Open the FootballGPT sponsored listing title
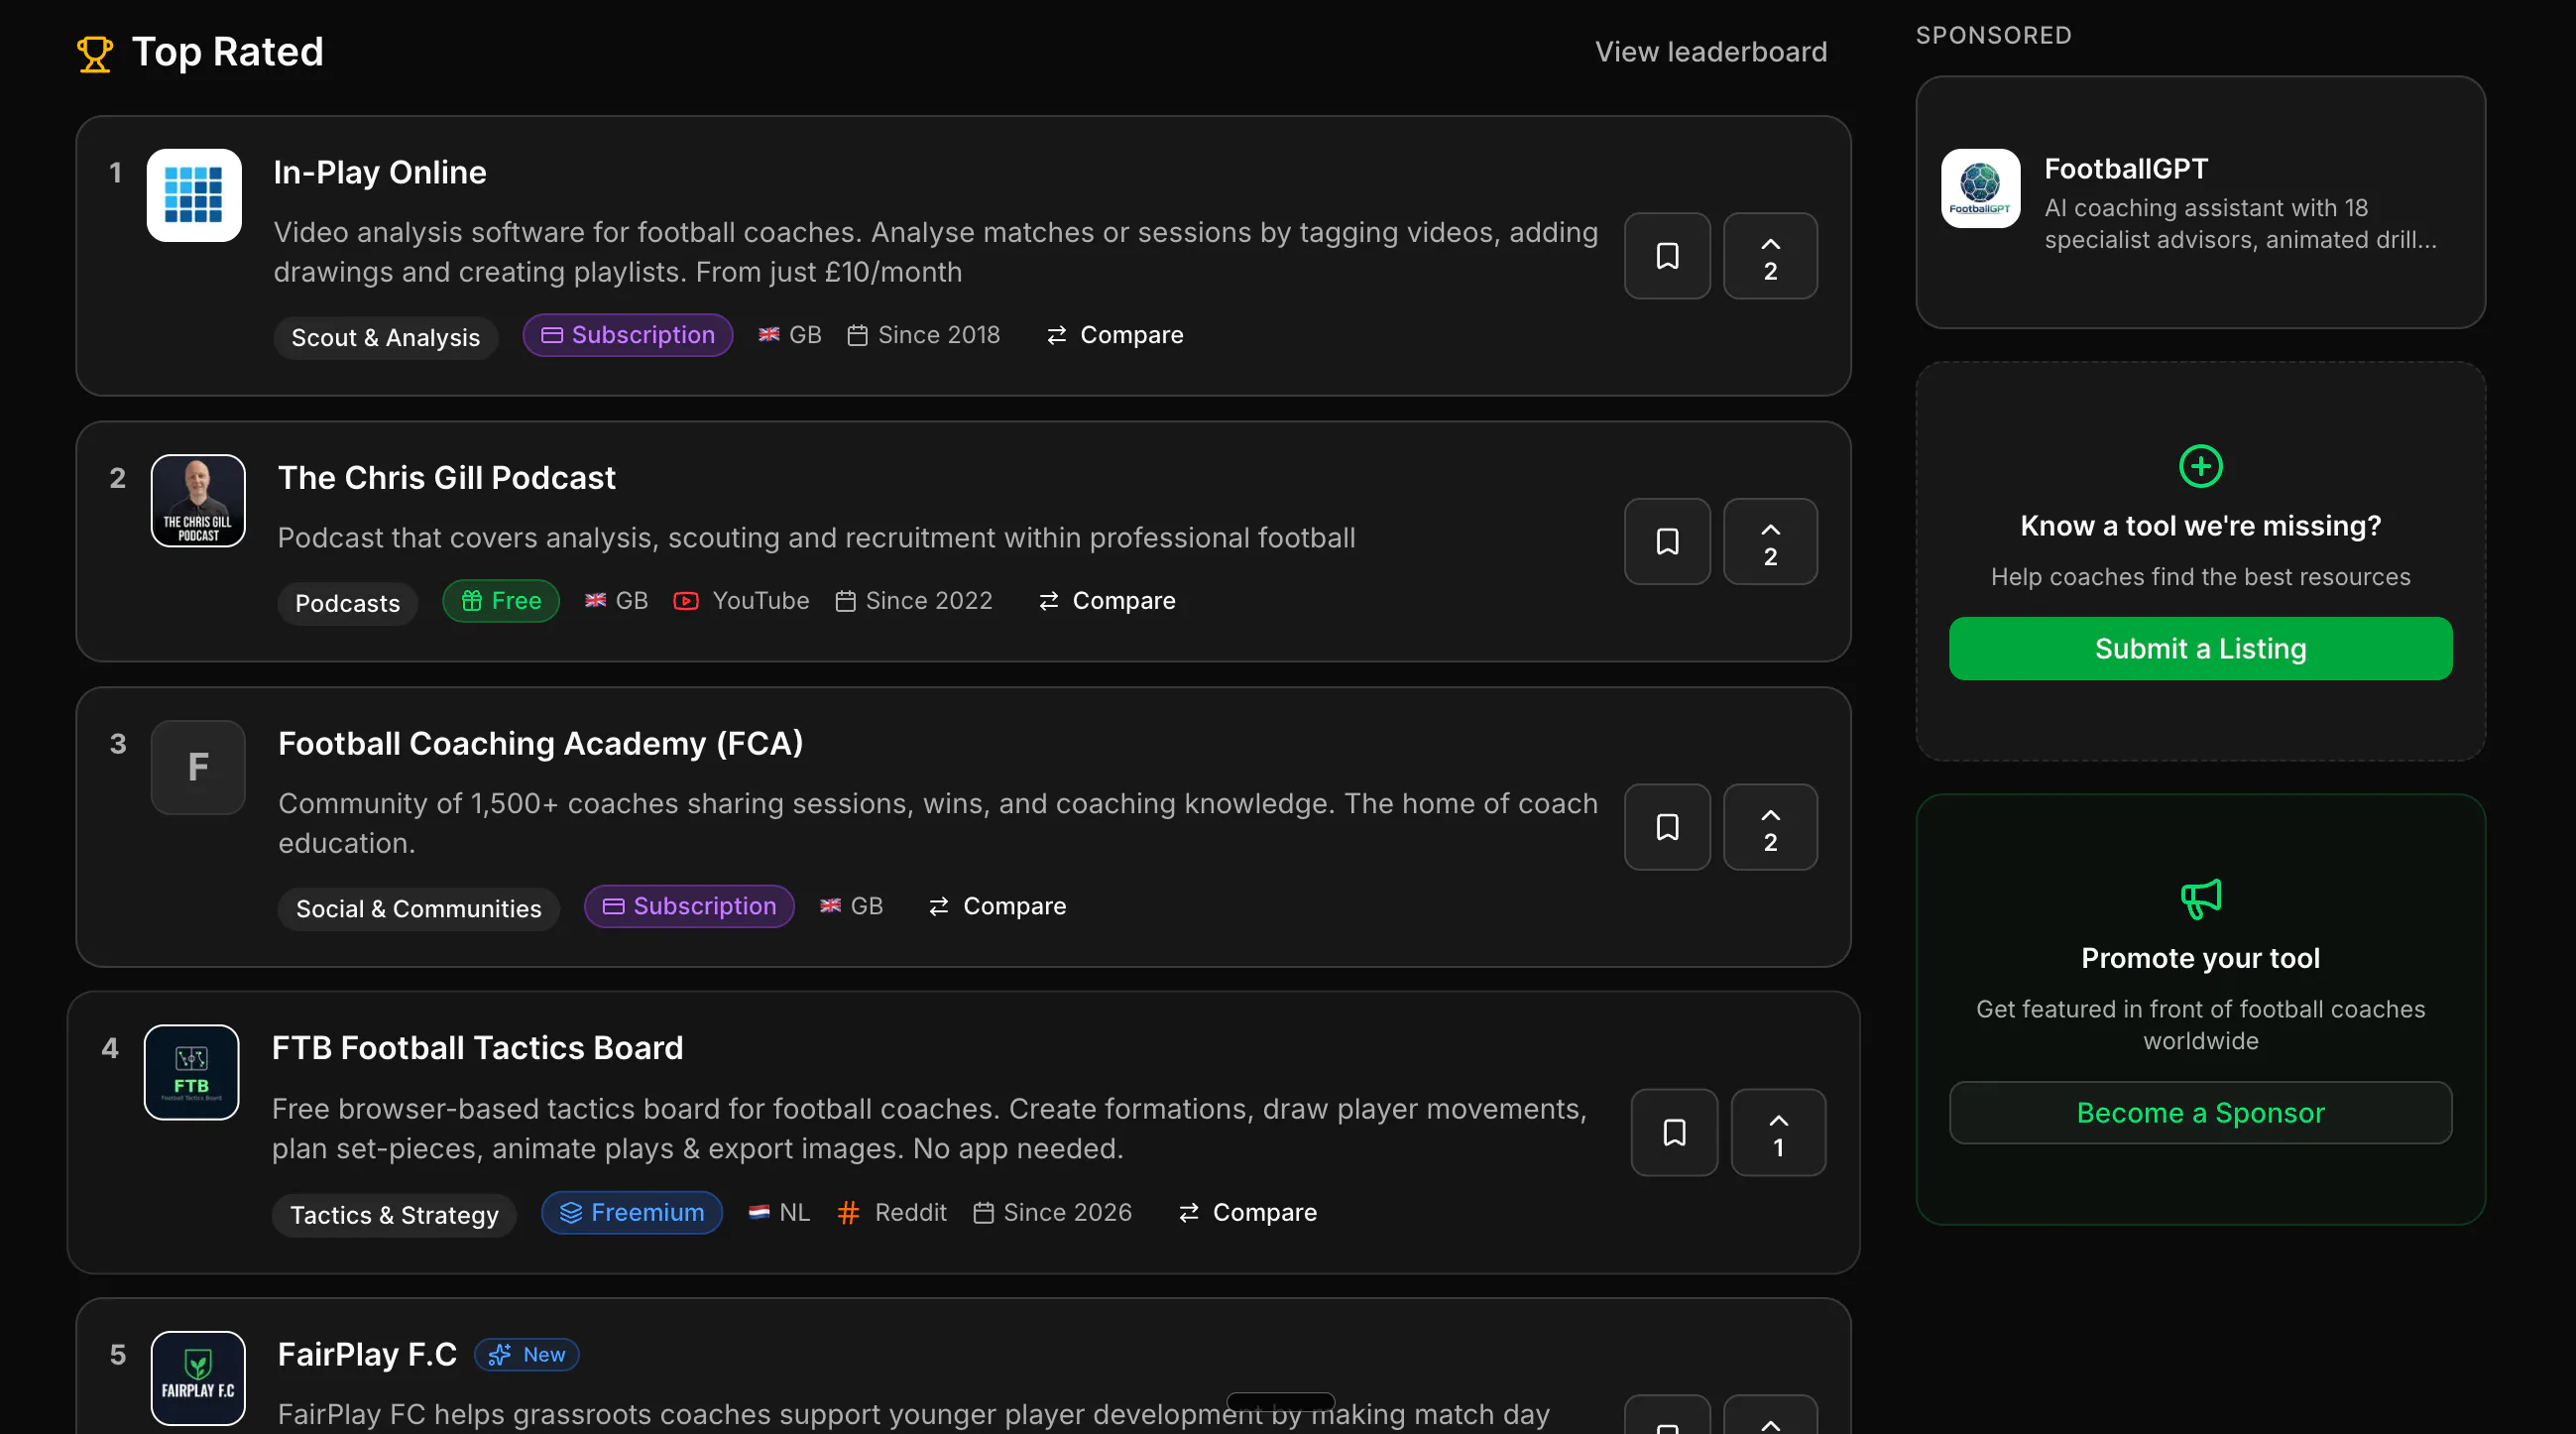The height and width of the screenshot is (1434, 2576). (2125, 169)
